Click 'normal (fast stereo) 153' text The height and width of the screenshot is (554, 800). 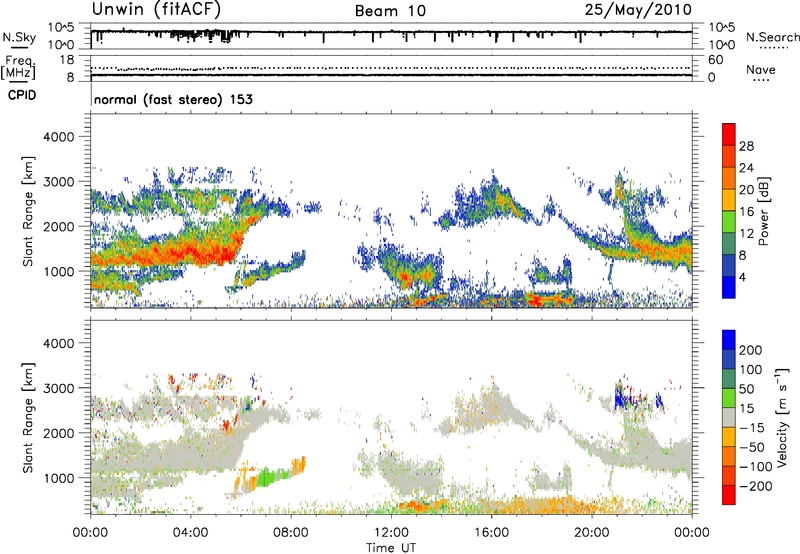click(x=173, y=99)
